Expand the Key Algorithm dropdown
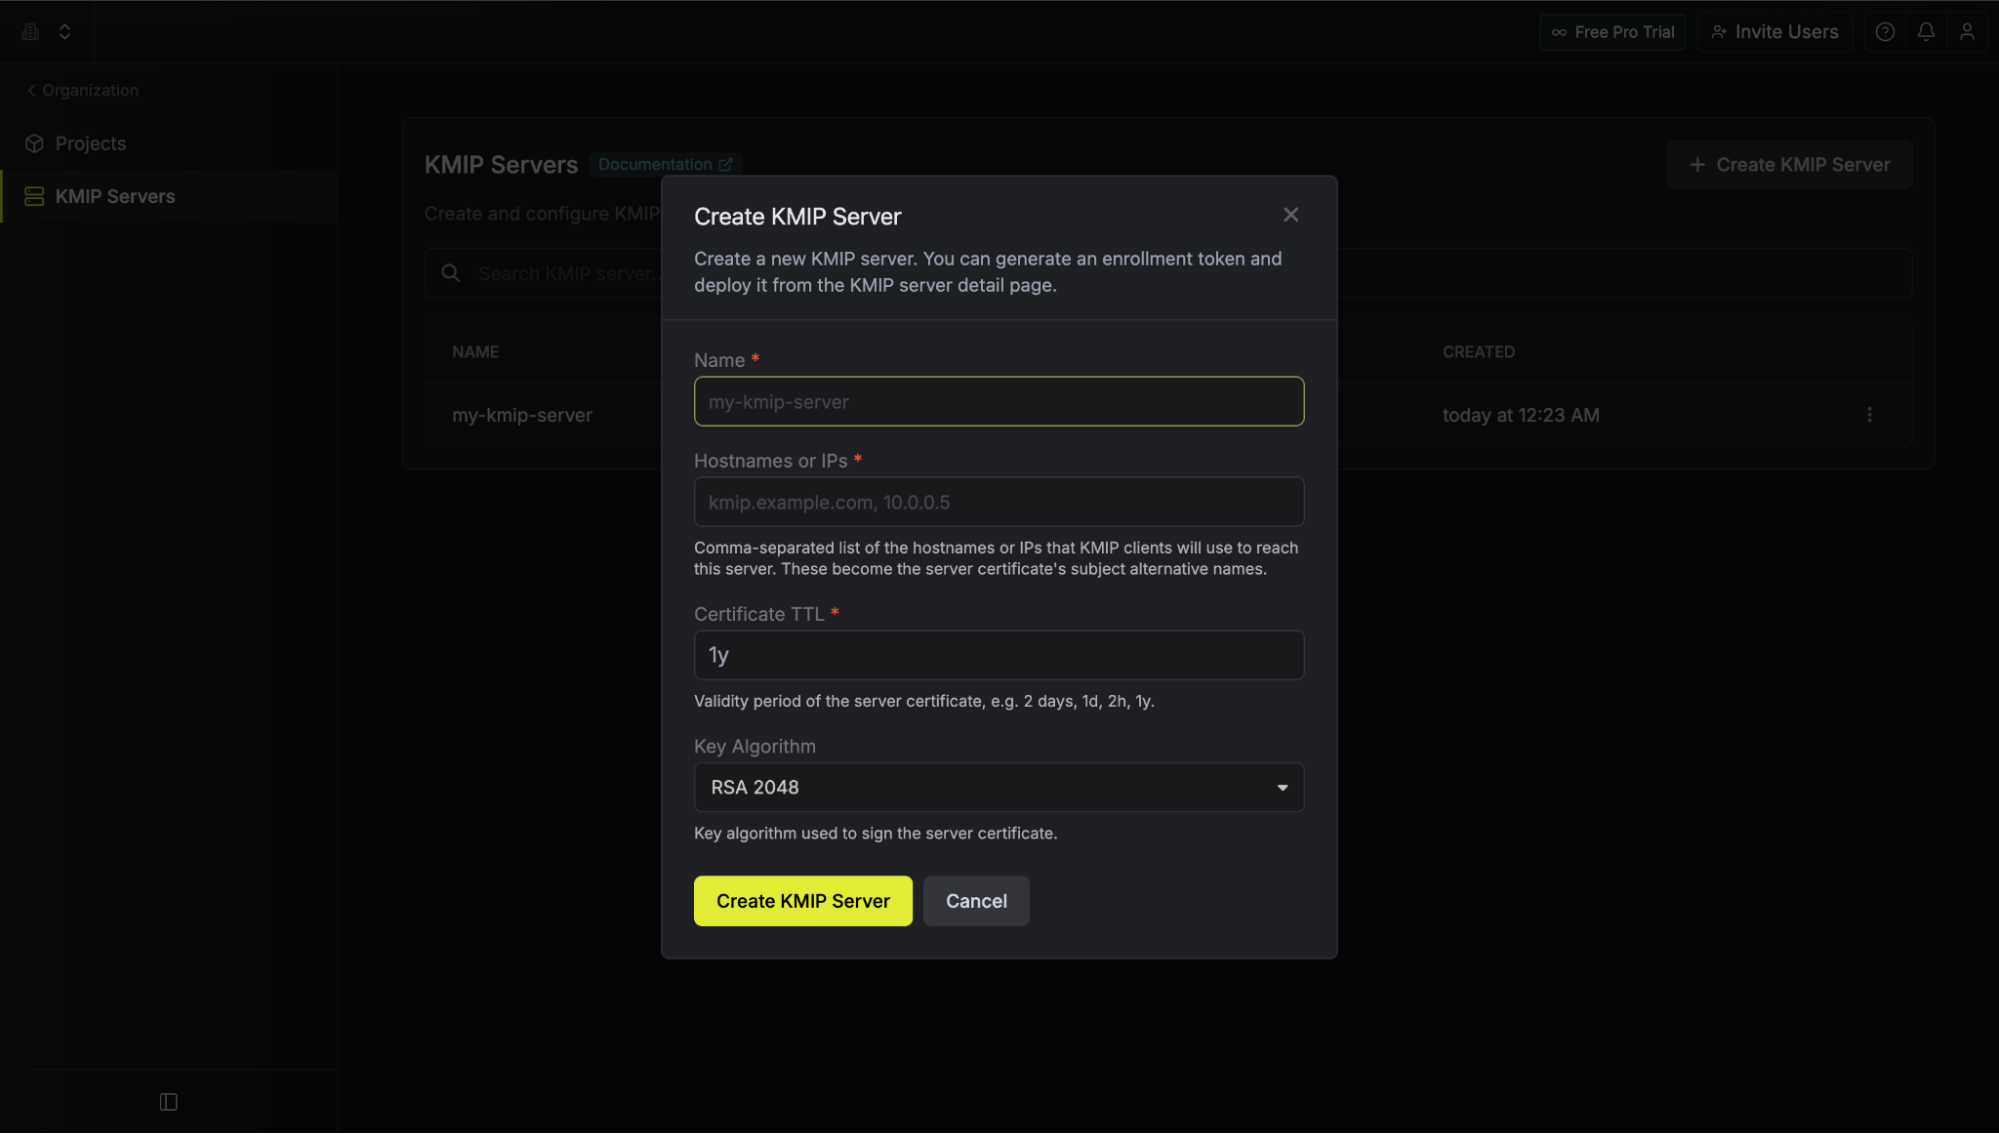The height and width of the screenshot is (1134, 1999). (x=998, y=787)
